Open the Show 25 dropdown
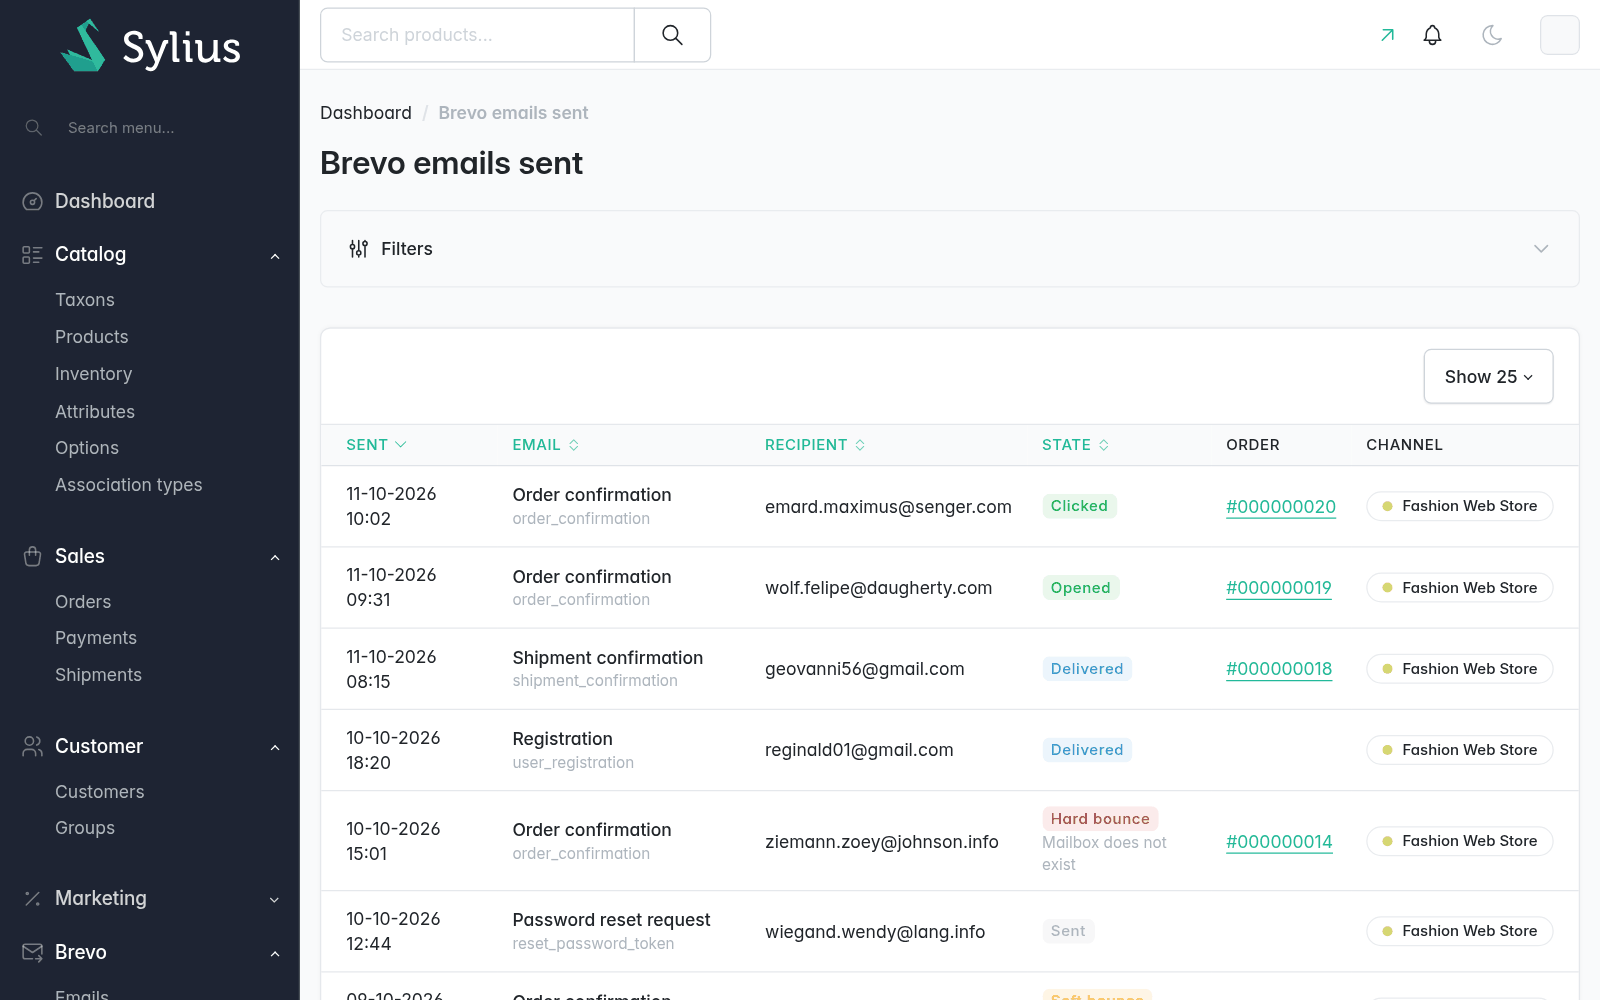The image size is (1600, 1000). [x=1488, y=377]
